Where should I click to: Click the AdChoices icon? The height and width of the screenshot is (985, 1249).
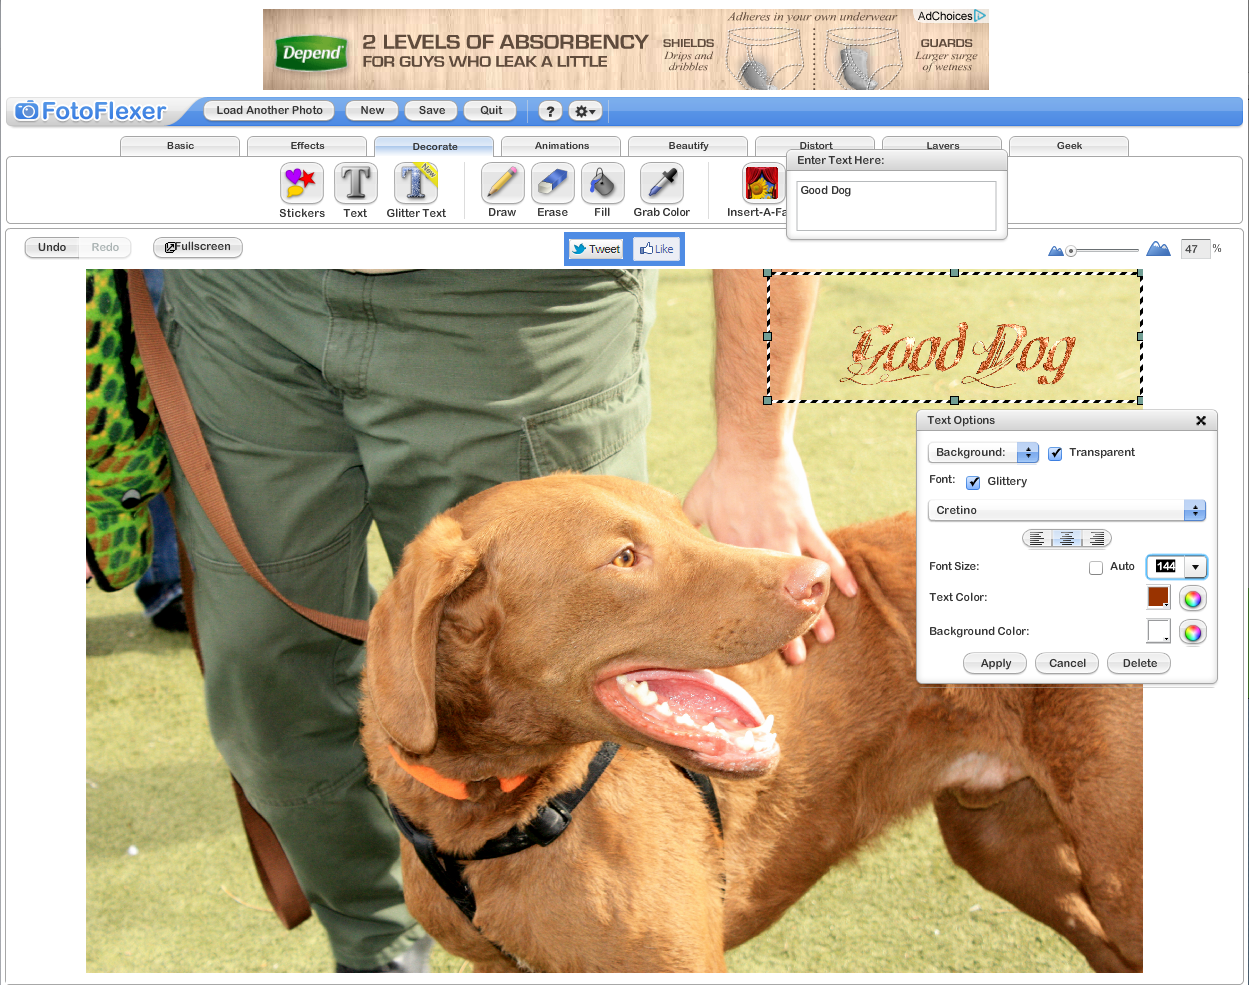click(x=952, y=16)
